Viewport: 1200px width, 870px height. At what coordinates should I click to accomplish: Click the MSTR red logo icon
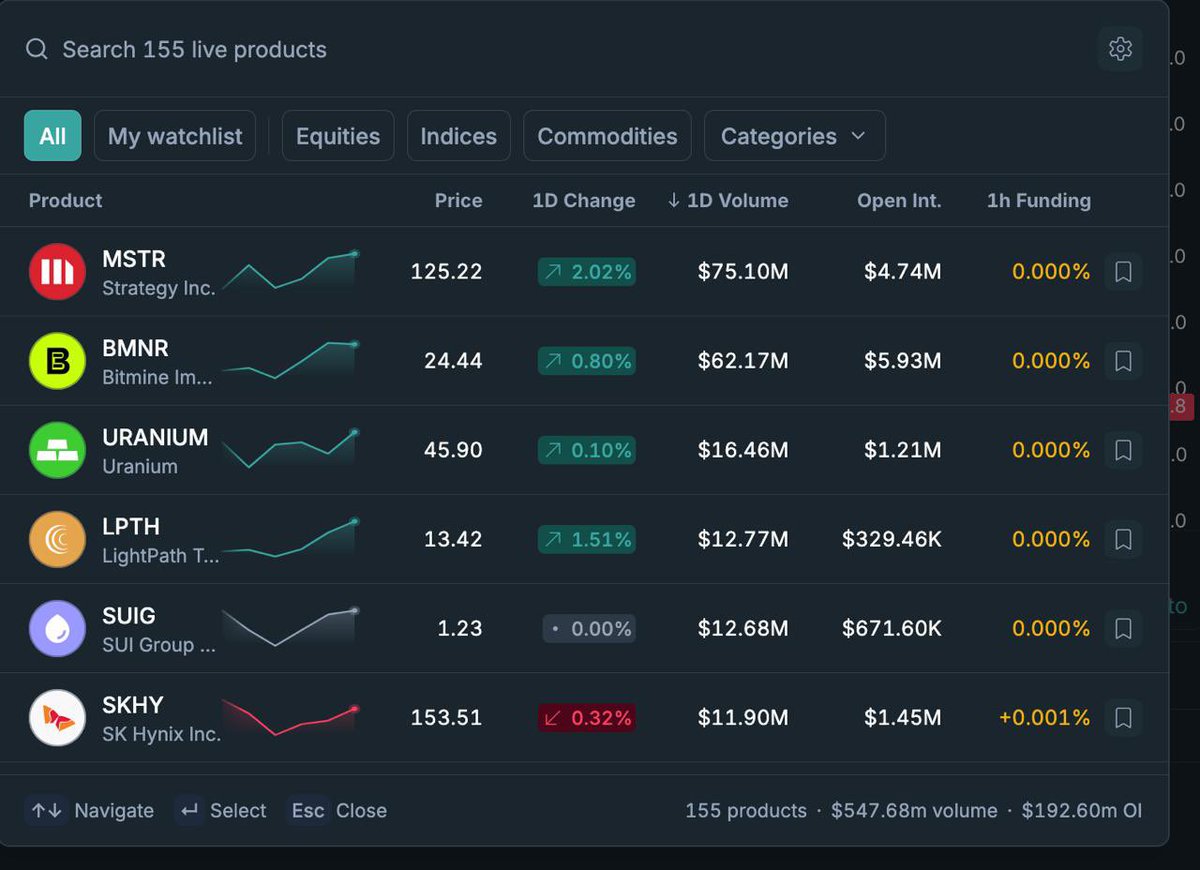(x=57, y=271)
